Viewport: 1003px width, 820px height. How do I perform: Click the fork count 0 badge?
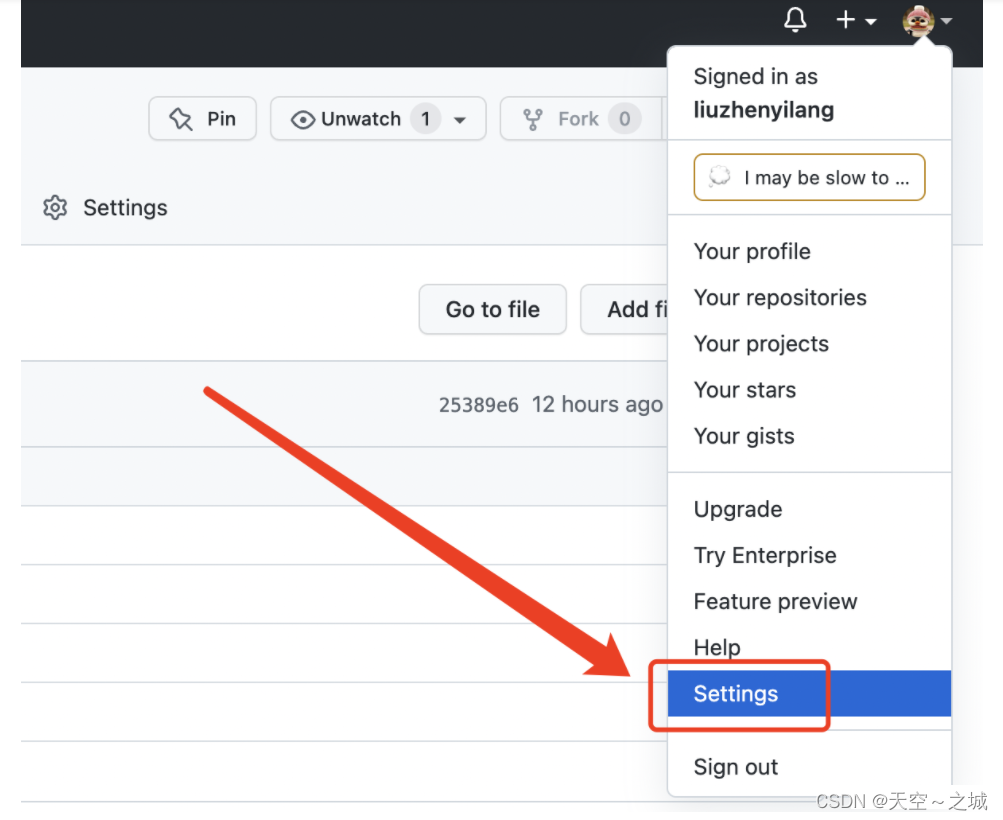(x=624, y=119)
